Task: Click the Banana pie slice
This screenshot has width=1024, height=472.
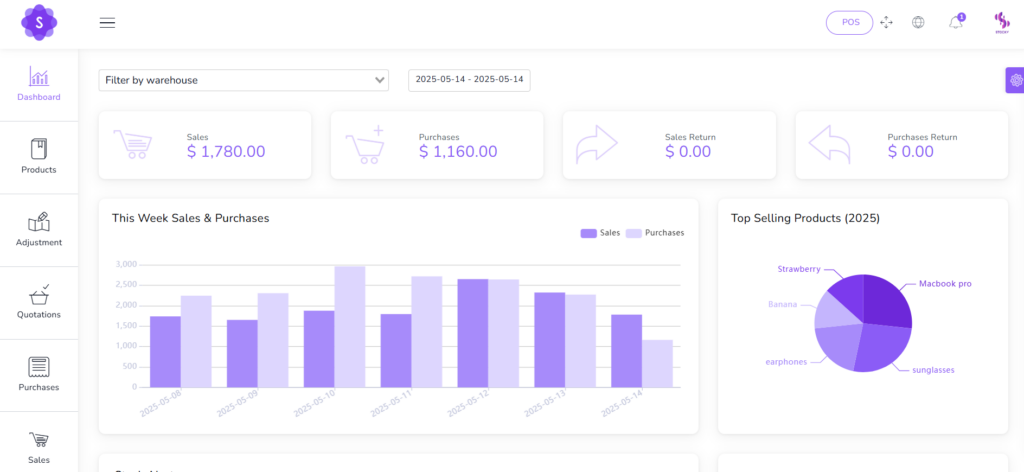Action: (832, 312)
